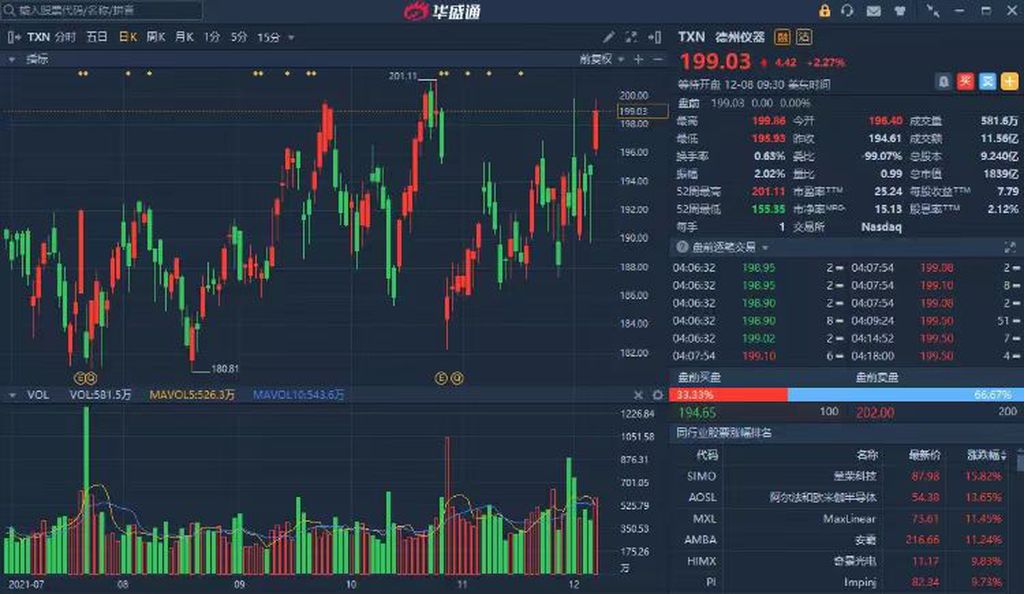The height and width of the screenshot is (594, 1024).
Task: Sort by 涨跌幅 column header
Action: click(x=986, y=455)
